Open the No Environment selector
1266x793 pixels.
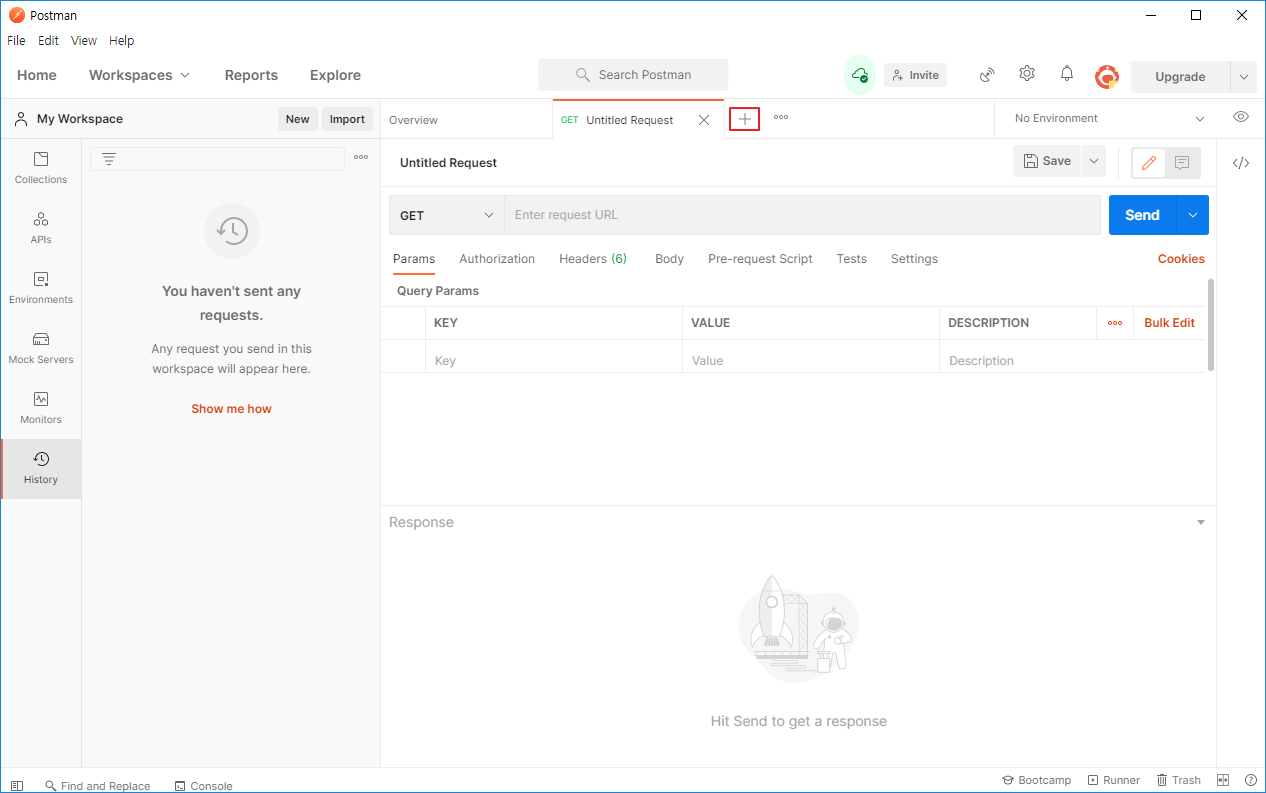click(x=1109, y=118)
